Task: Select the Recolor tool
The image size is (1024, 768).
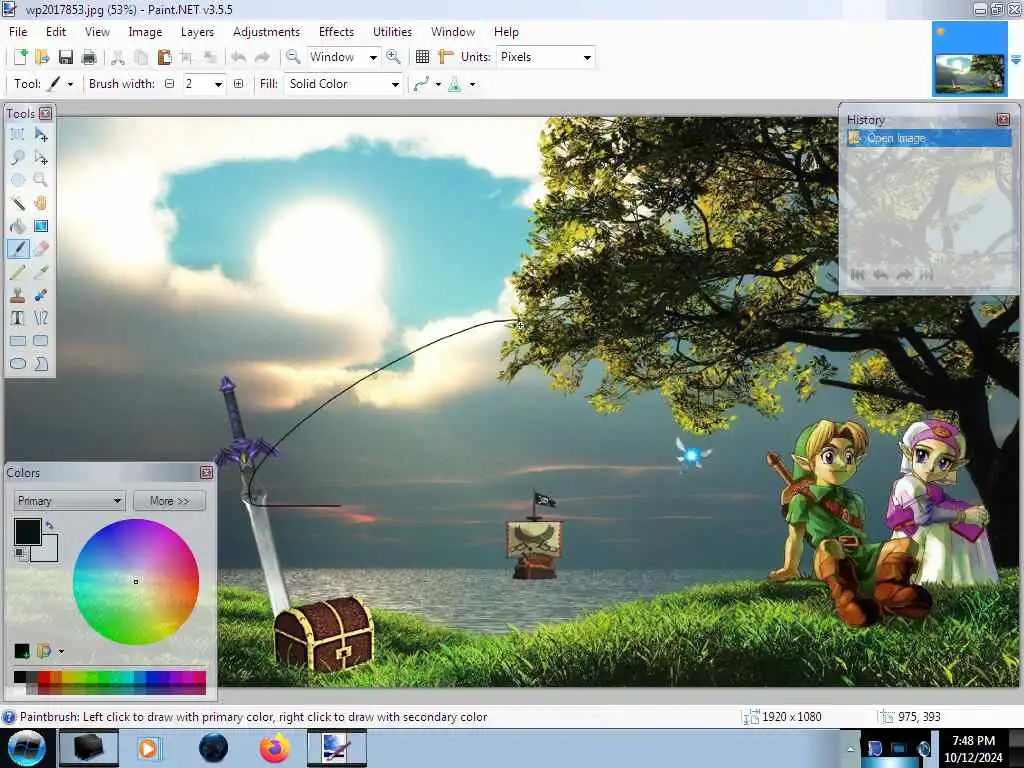Action: (x=40, y=295)
